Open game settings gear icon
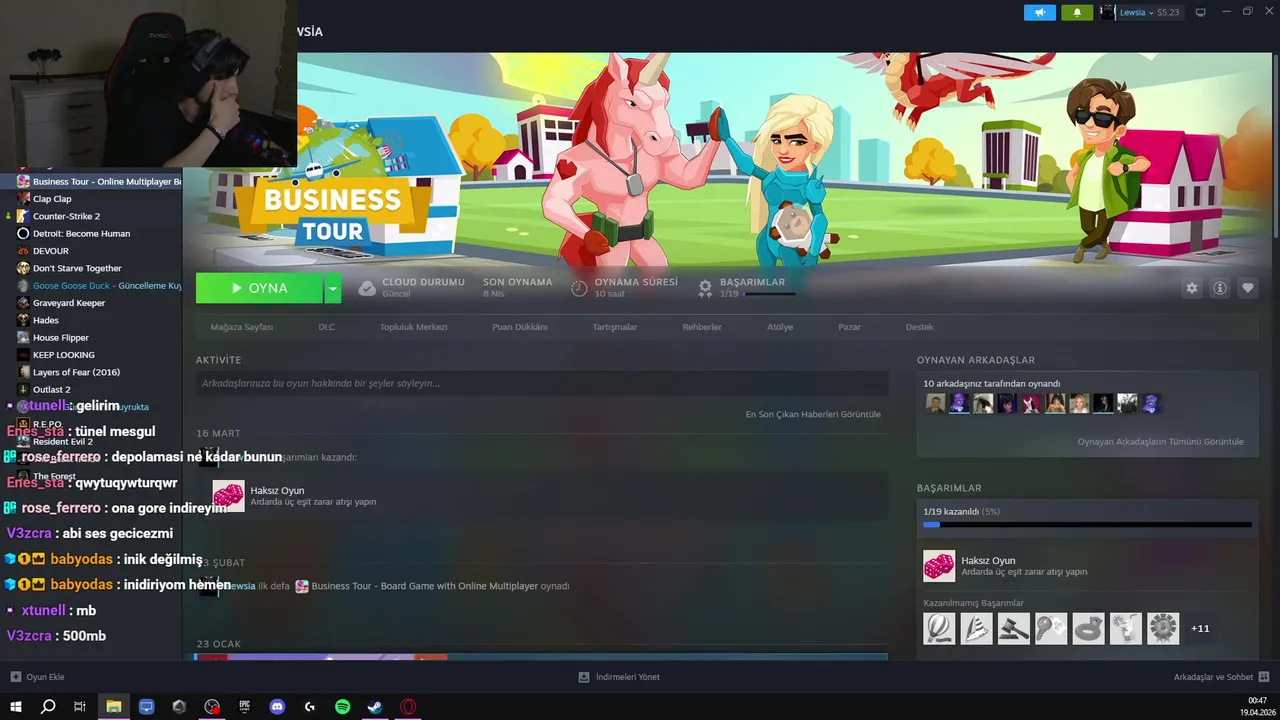This screenshot has width=1280, height=720. pyautogui.click(x=1191, y=288)
